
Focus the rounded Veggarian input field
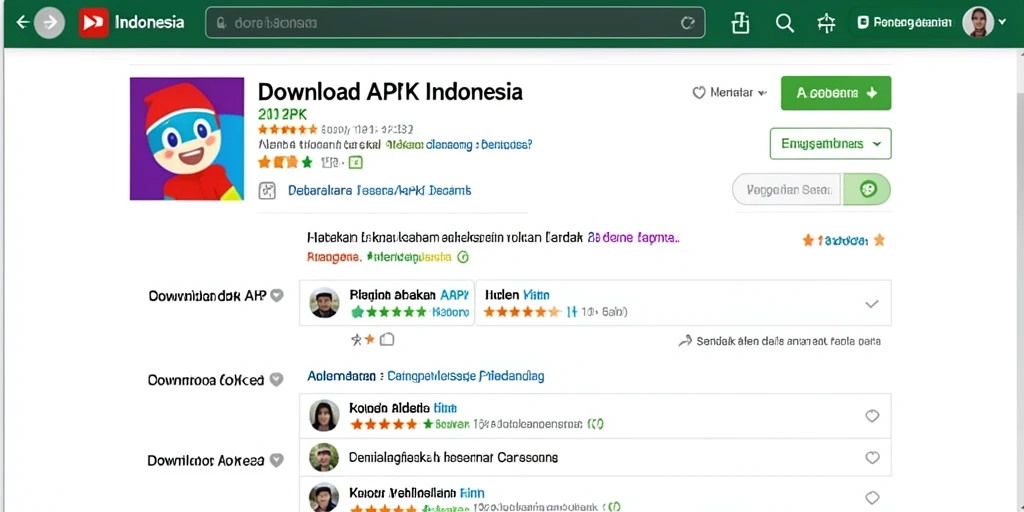point(788,190)
